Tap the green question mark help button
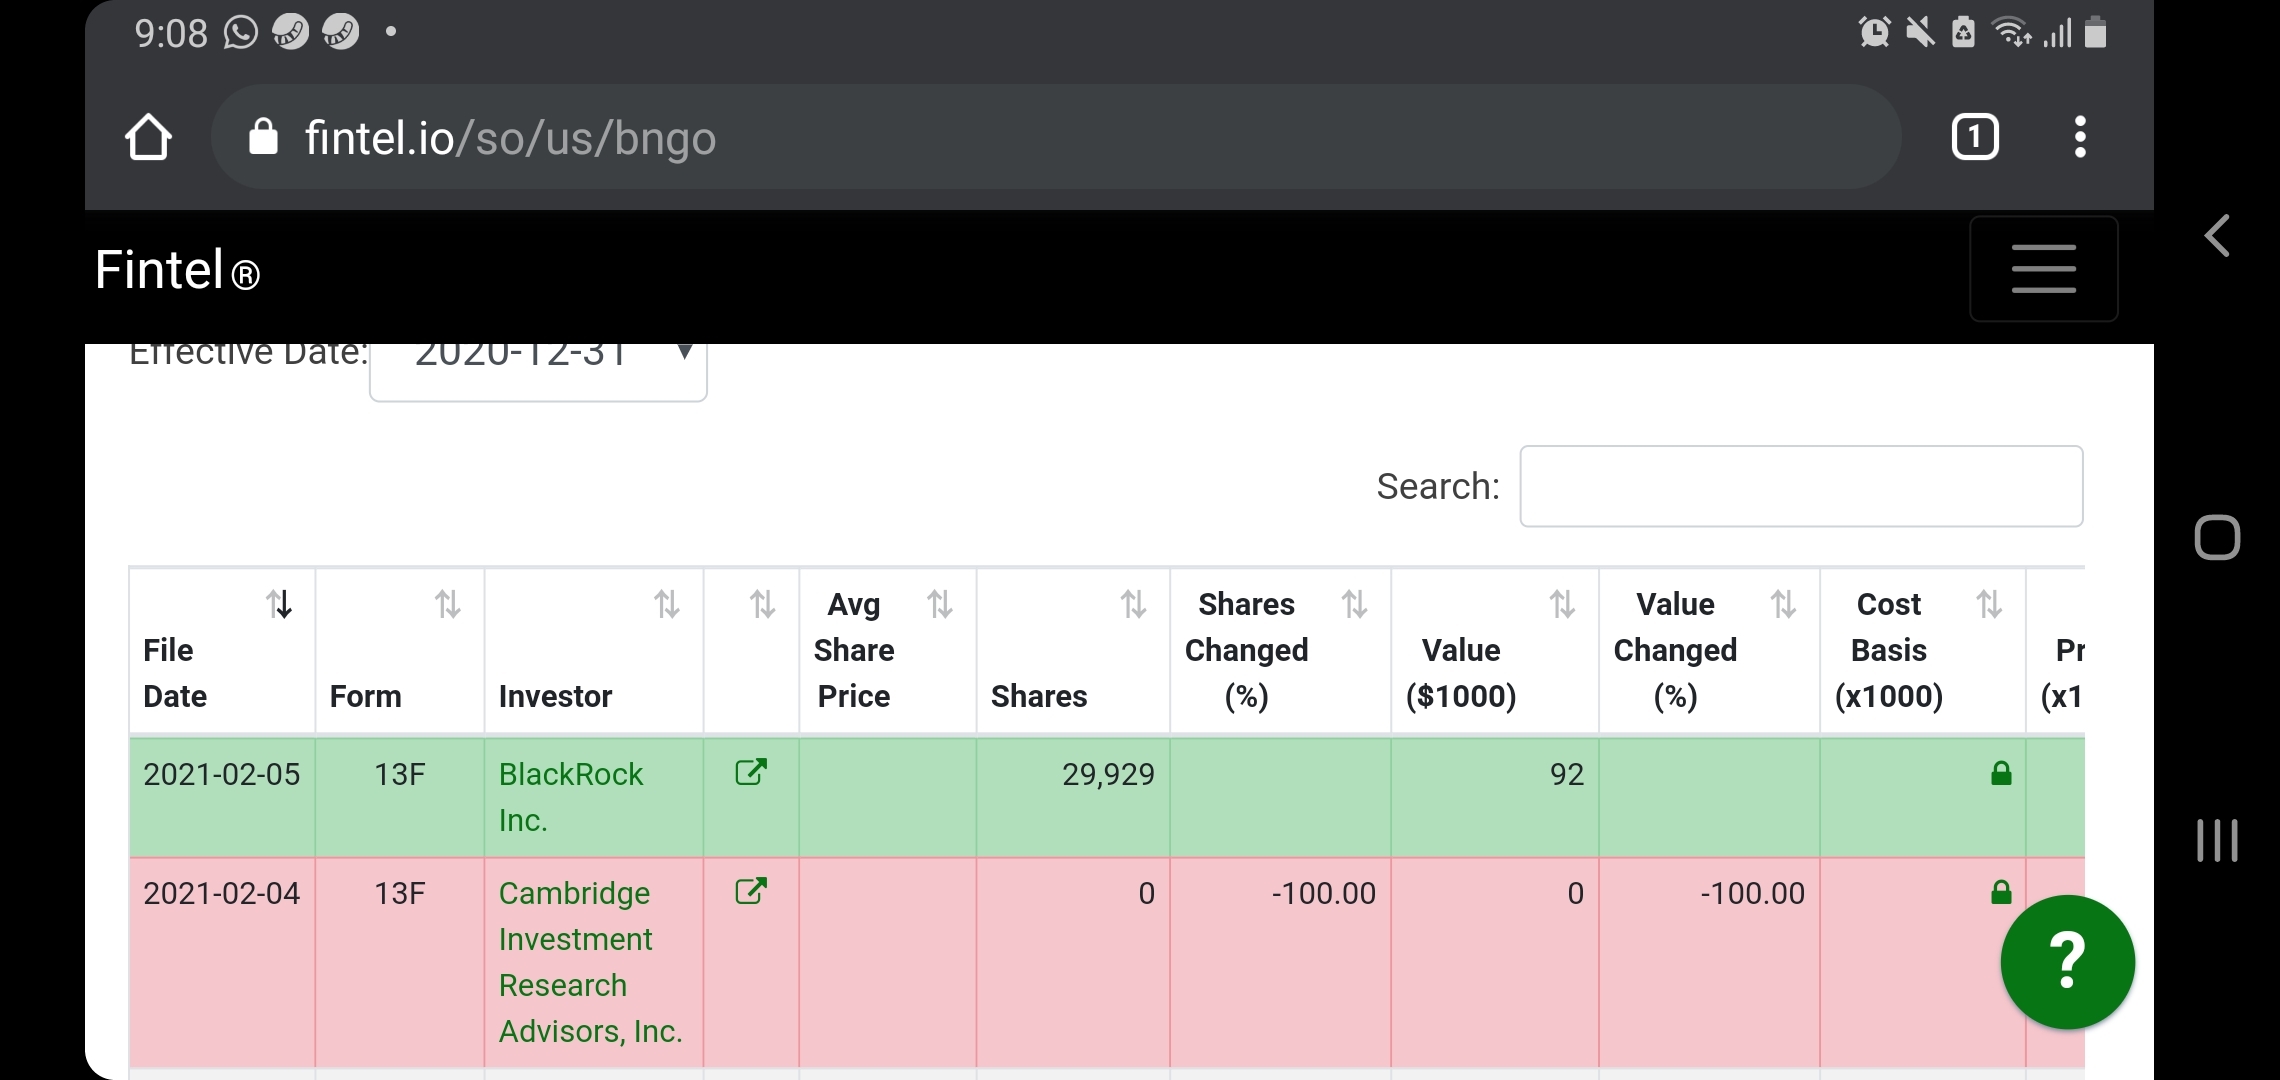Viewport: 2280px width, 1080px height. (2067, 962)
